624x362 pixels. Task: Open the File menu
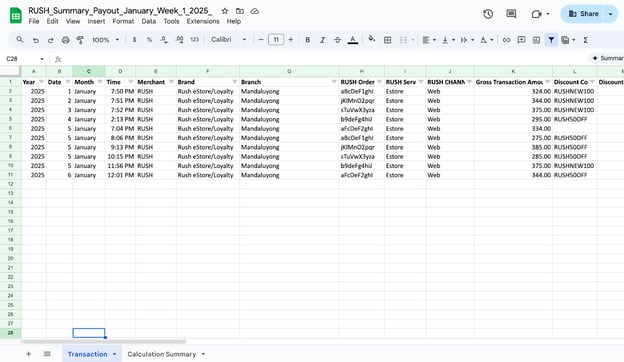[34, 21]
